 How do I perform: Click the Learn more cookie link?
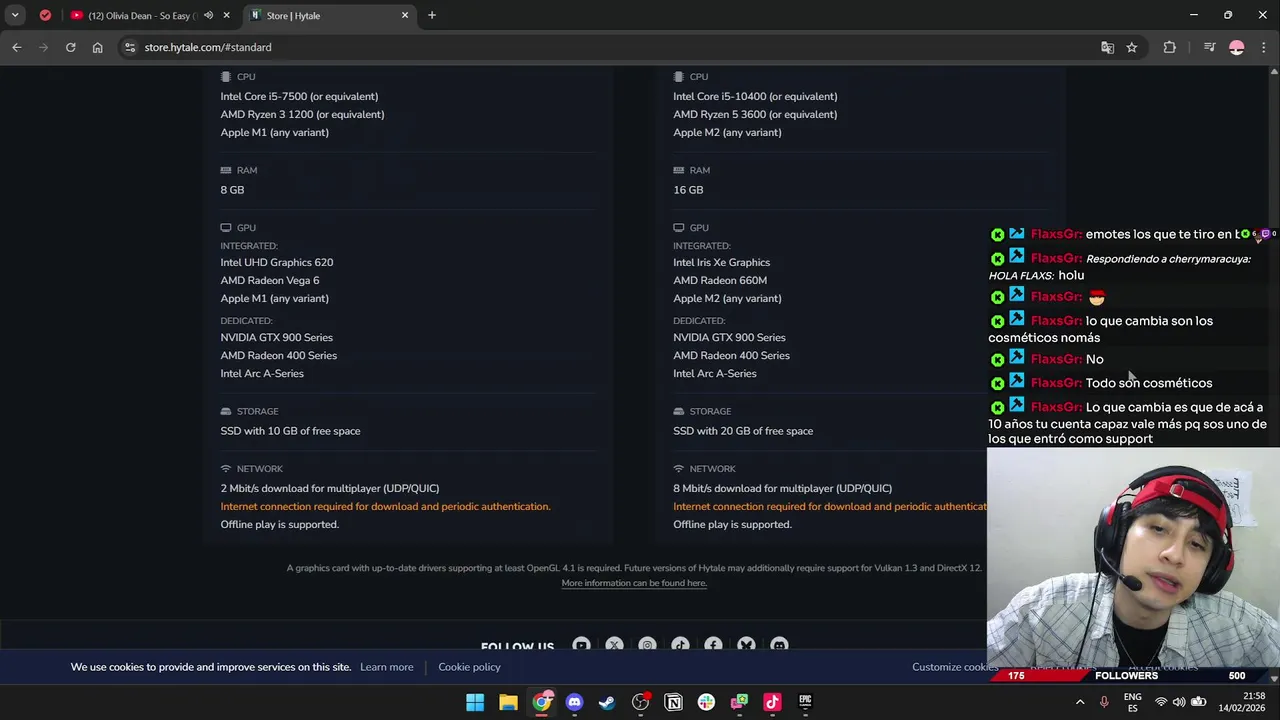pos(386,667)
